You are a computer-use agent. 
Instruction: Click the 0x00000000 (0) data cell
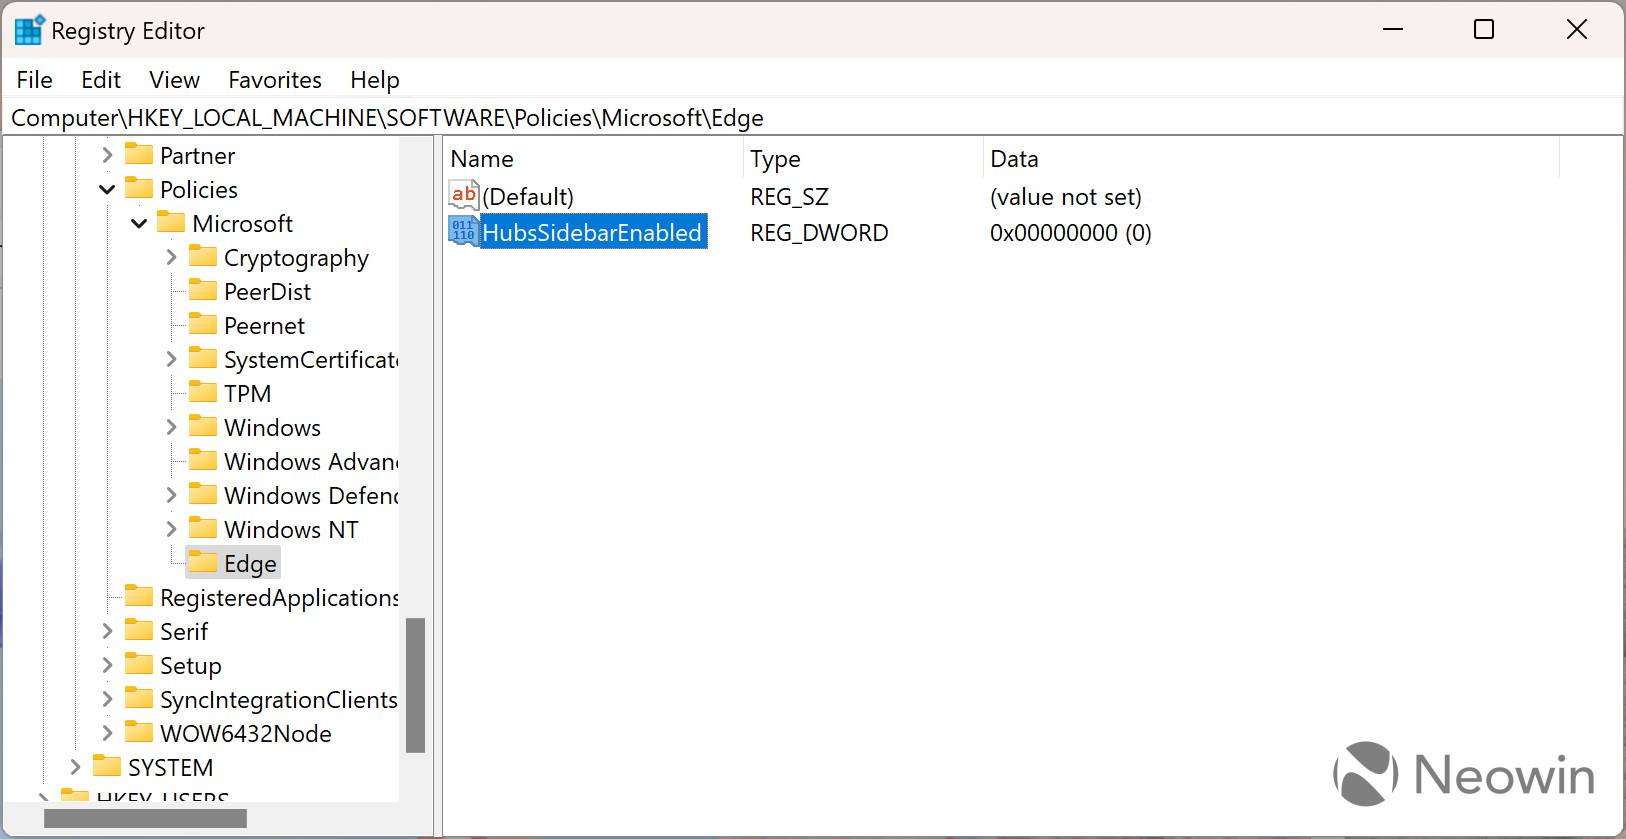1071,232
